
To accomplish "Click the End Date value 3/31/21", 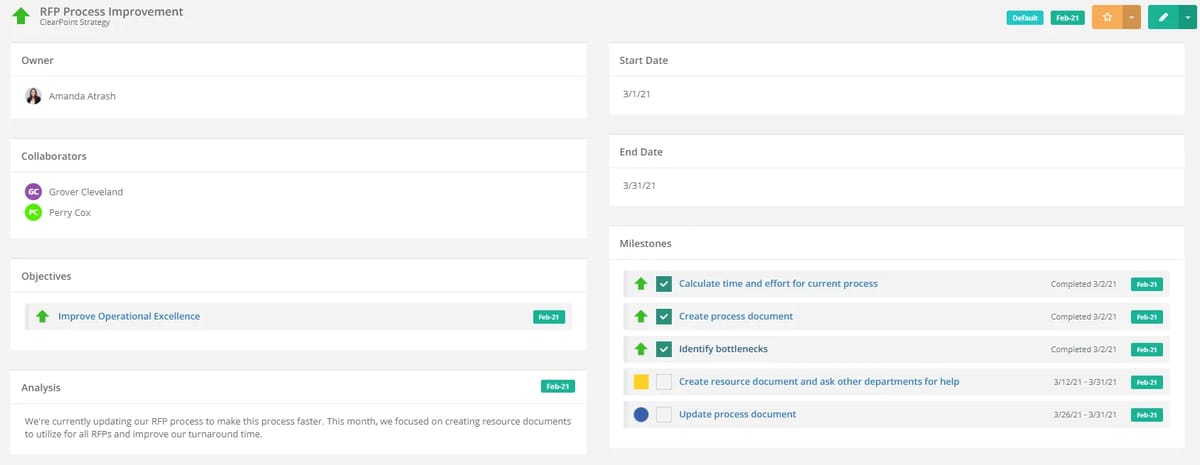I will click(x=640, y=185).
